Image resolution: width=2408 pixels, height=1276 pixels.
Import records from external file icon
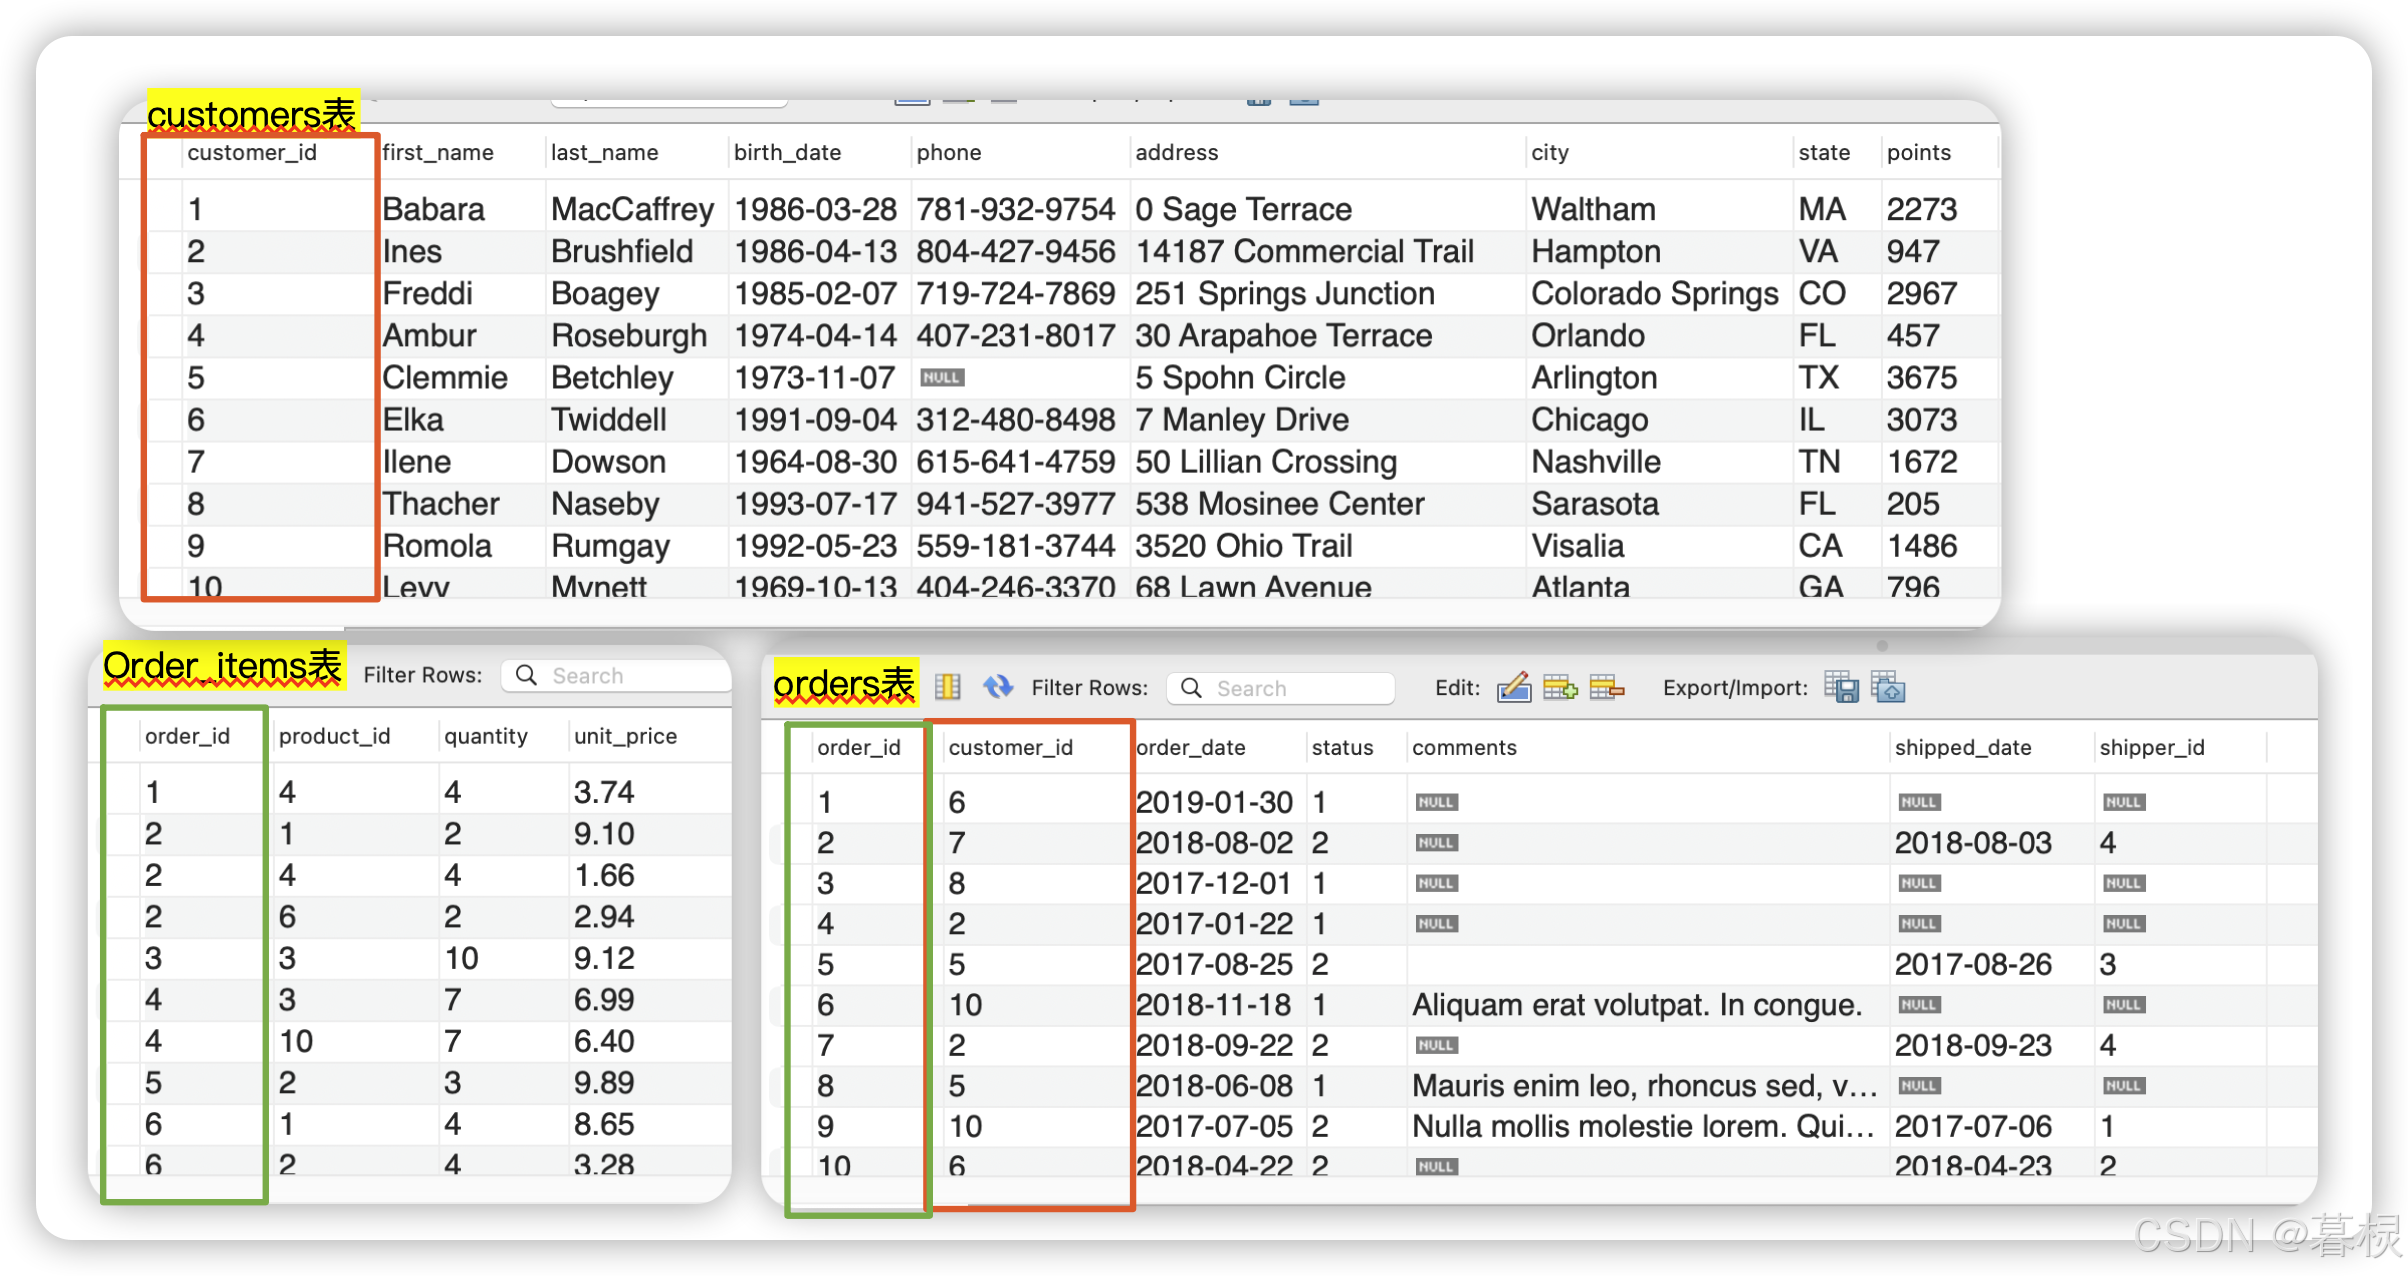tap(1888, 687)
